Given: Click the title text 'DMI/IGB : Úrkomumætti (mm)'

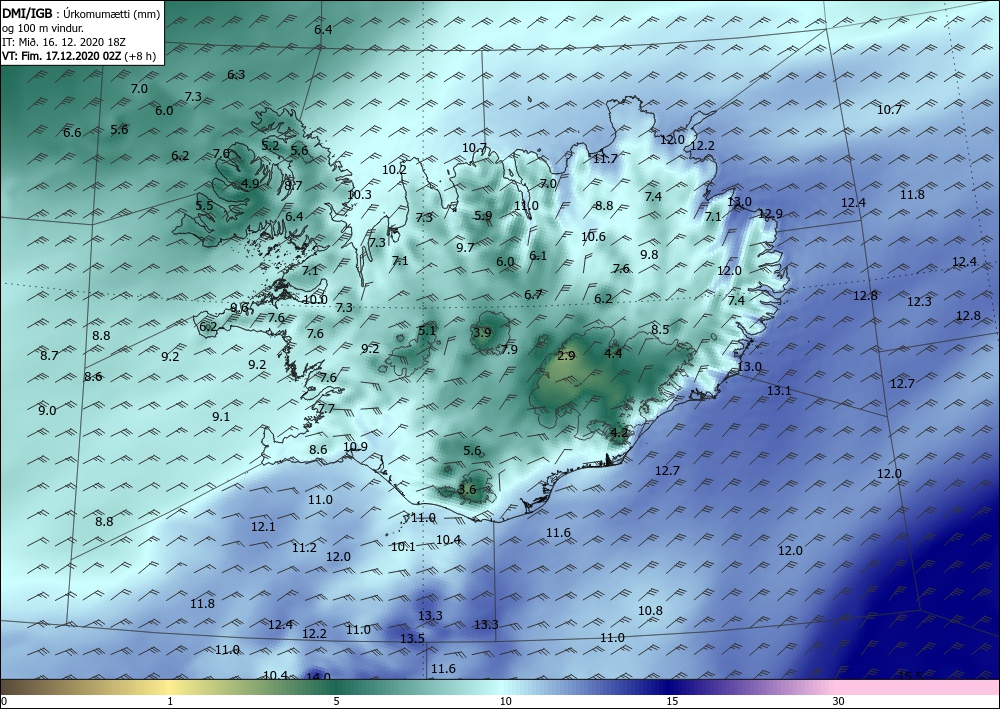Looking at the screenshot, I should tap(81, 12).
